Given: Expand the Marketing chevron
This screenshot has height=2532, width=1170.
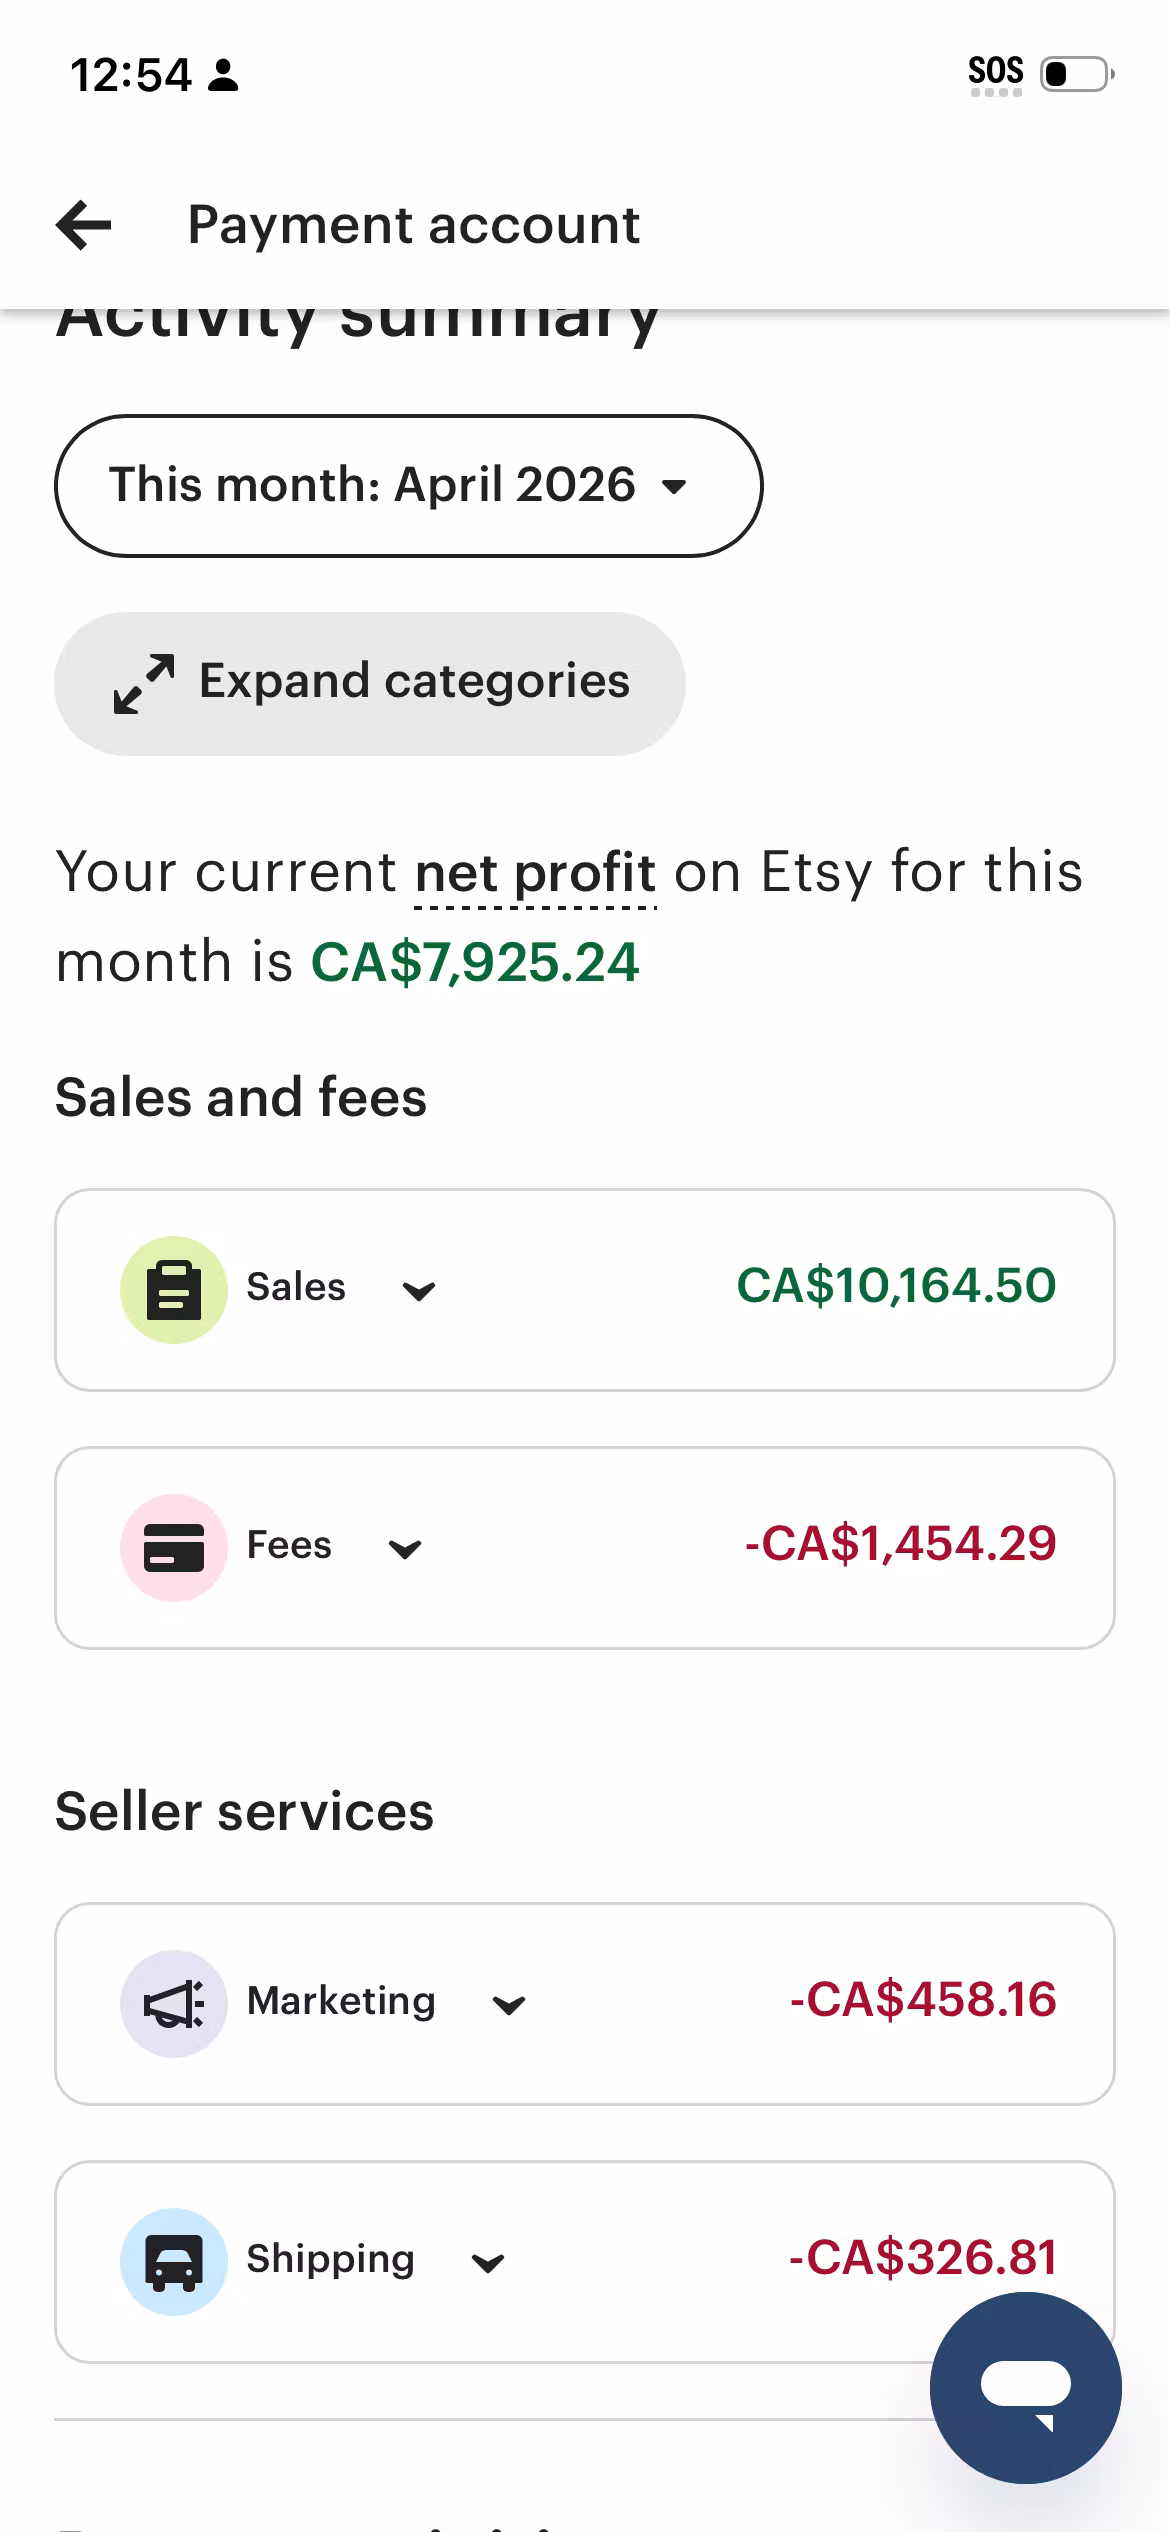Looking at the screenshot, I should pos(509,2005).
